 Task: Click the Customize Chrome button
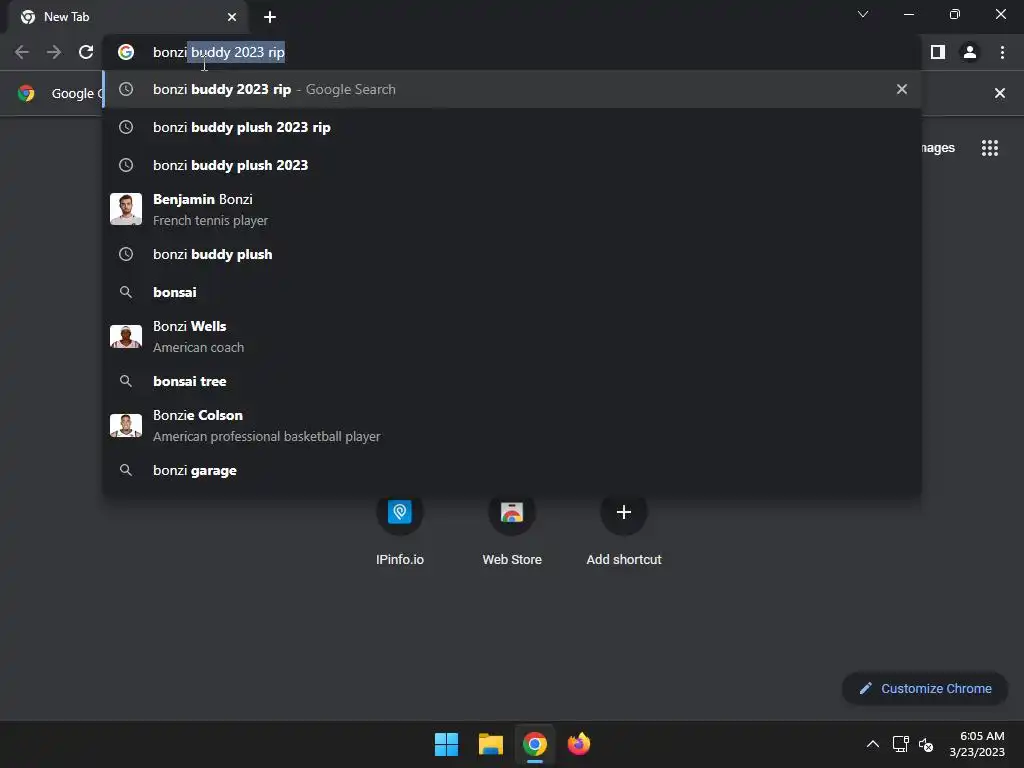coord(925,688)
